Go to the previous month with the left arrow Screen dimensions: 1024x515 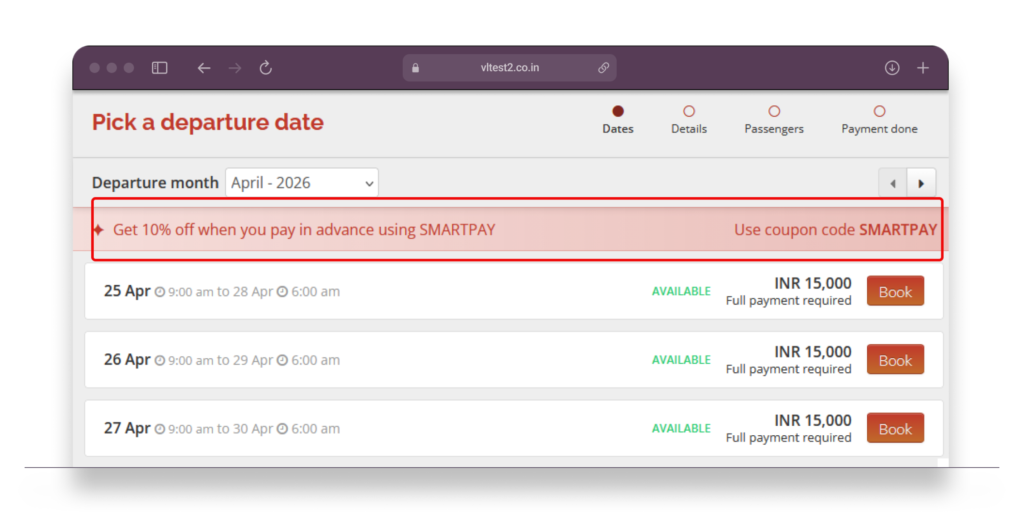click(893, 183)
